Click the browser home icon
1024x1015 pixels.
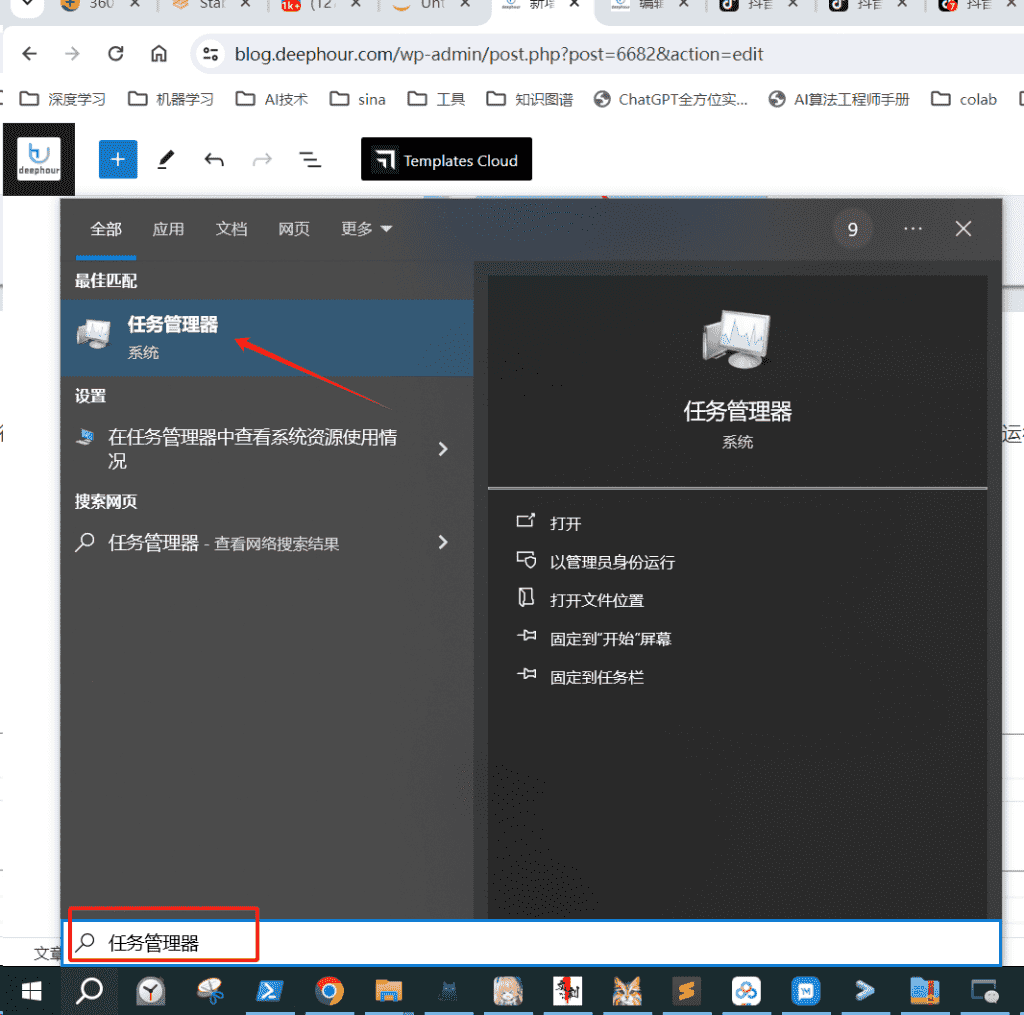pyautogui.click(x=159, y=54)
